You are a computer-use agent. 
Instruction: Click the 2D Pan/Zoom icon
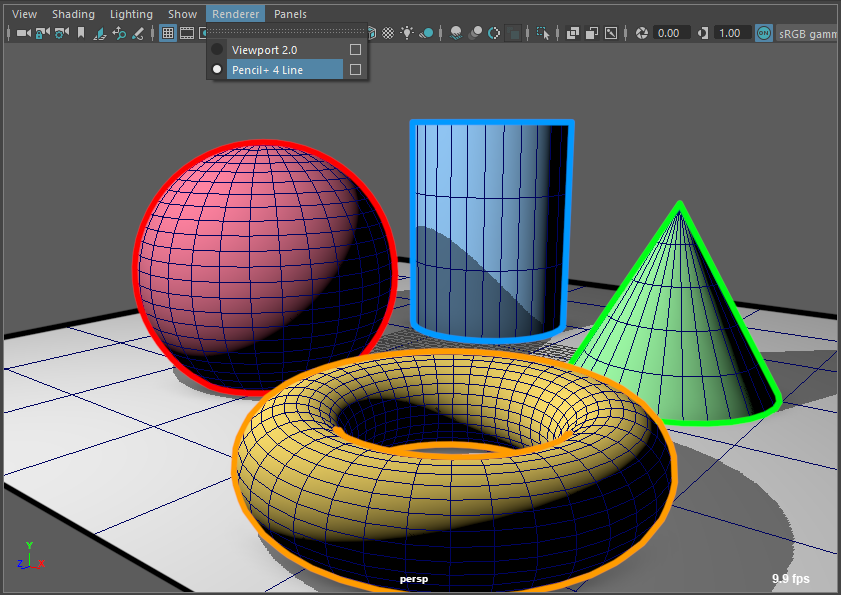pyautogui.click(x=119, y=33)
